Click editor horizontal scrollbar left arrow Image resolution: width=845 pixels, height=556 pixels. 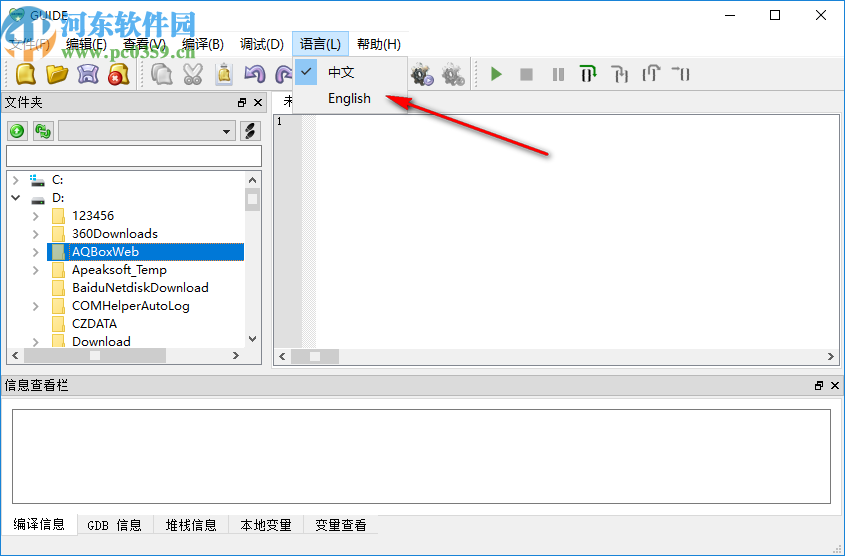click(282, 357)
